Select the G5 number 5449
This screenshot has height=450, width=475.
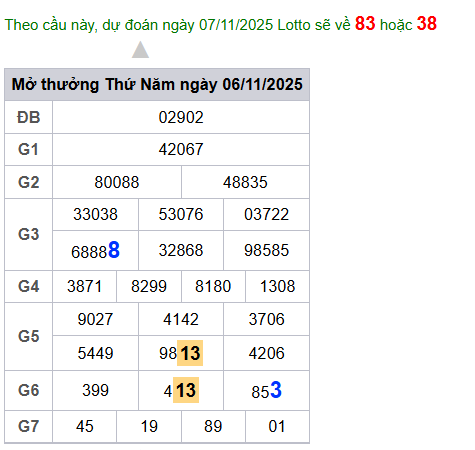tap(95, 353)
